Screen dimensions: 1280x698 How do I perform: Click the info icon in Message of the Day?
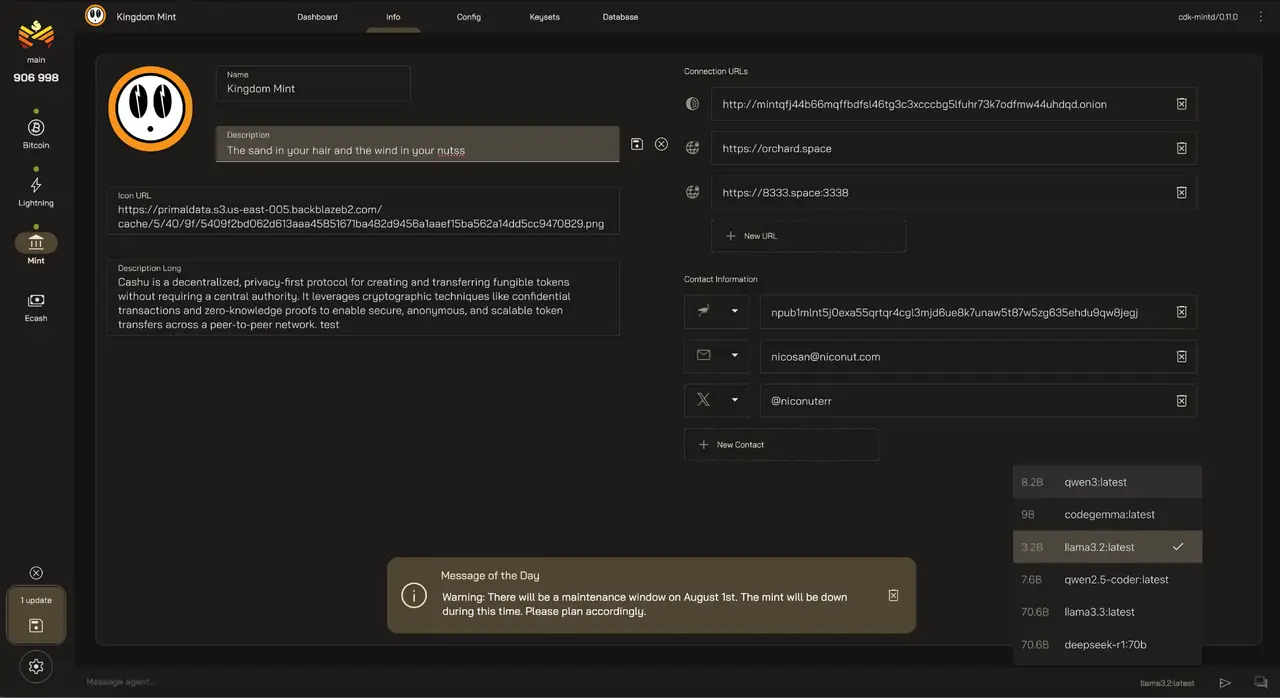[x=414, y=596]
